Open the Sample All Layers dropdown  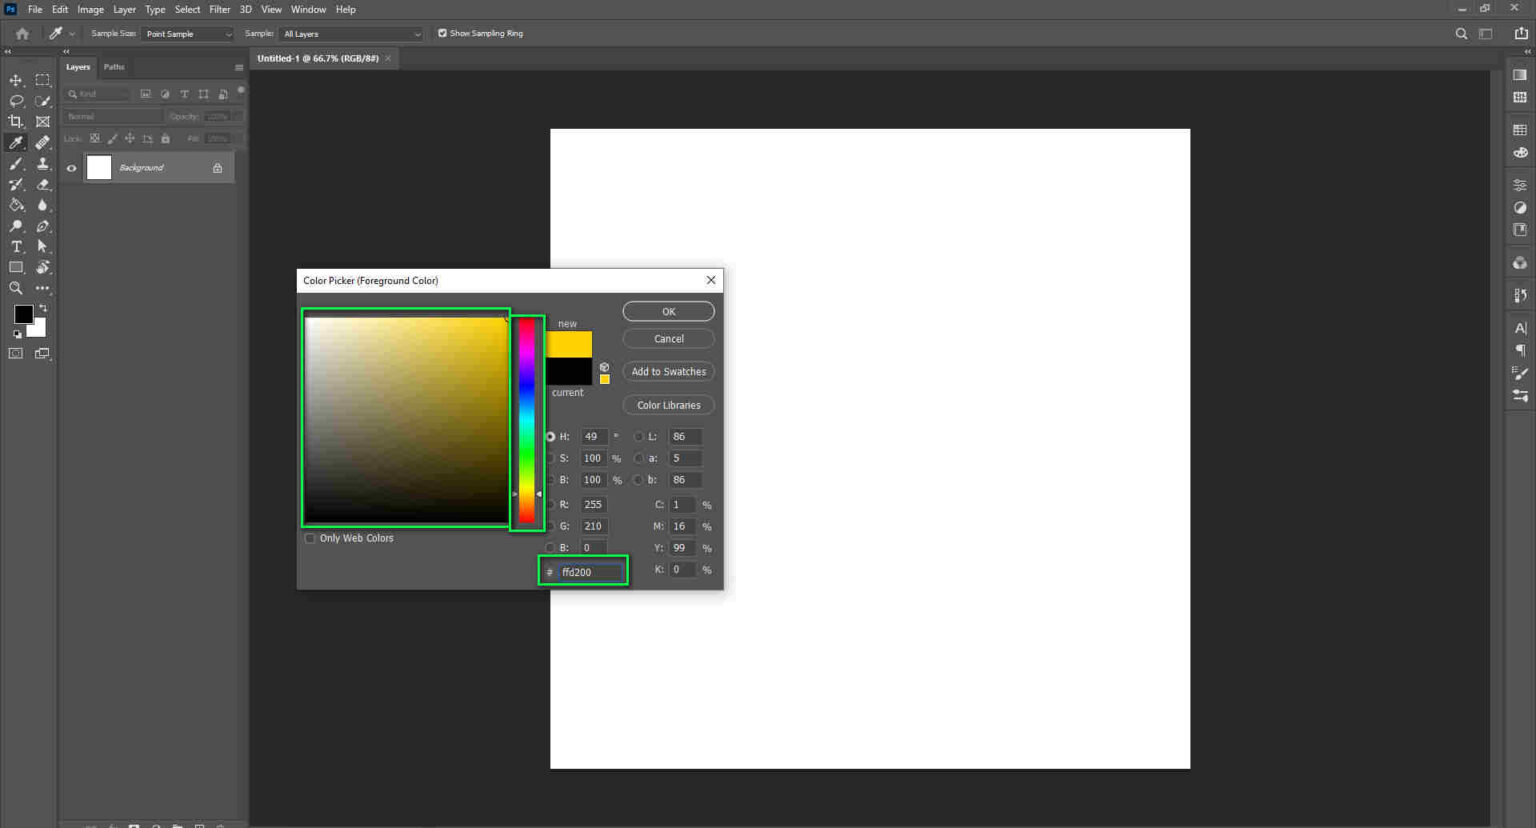point(350,33)
